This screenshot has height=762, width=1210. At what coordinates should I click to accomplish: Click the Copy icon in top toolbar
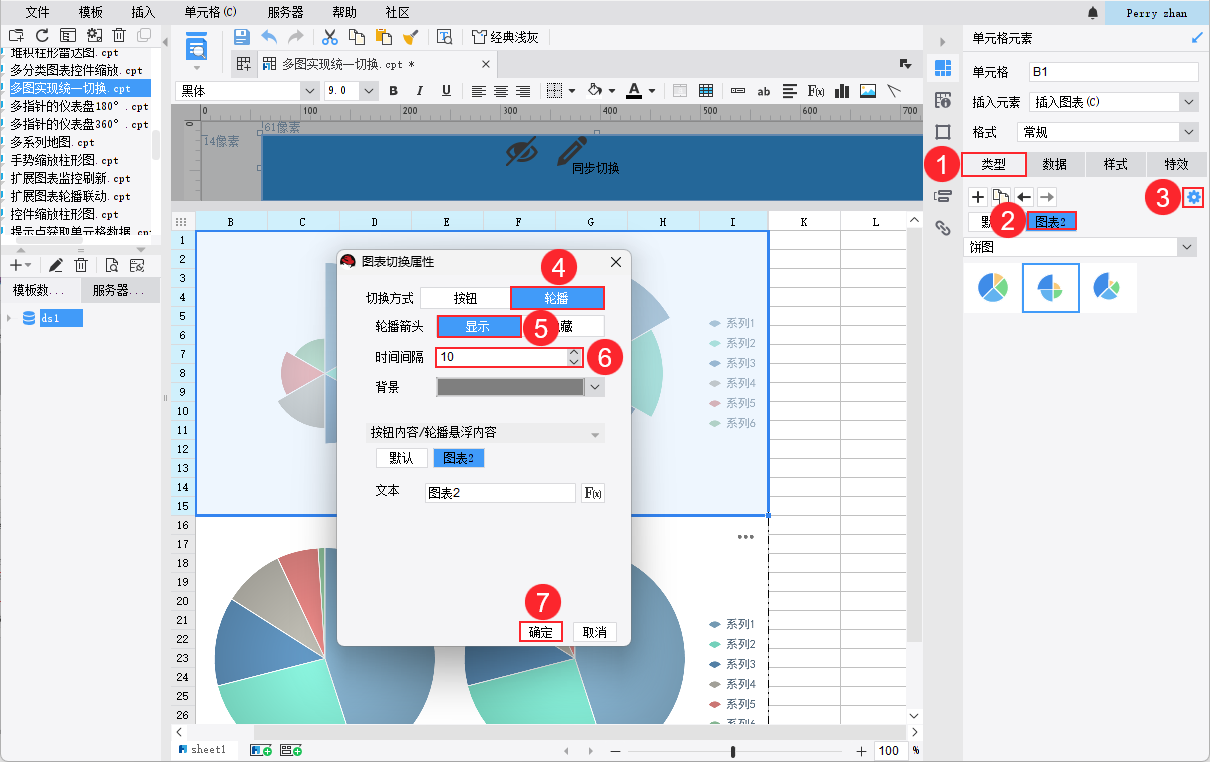coord(356,37)
